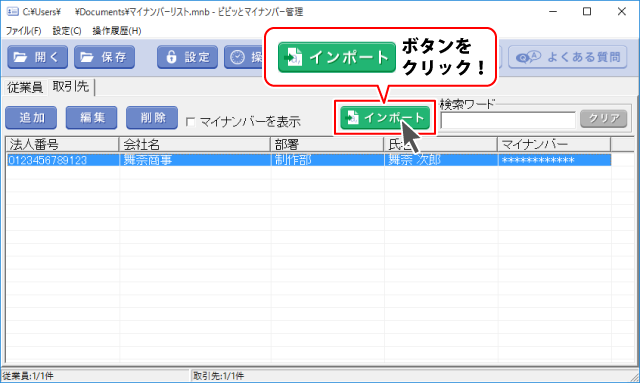Click the 部署 column header
640x383 pixels.
327,145
